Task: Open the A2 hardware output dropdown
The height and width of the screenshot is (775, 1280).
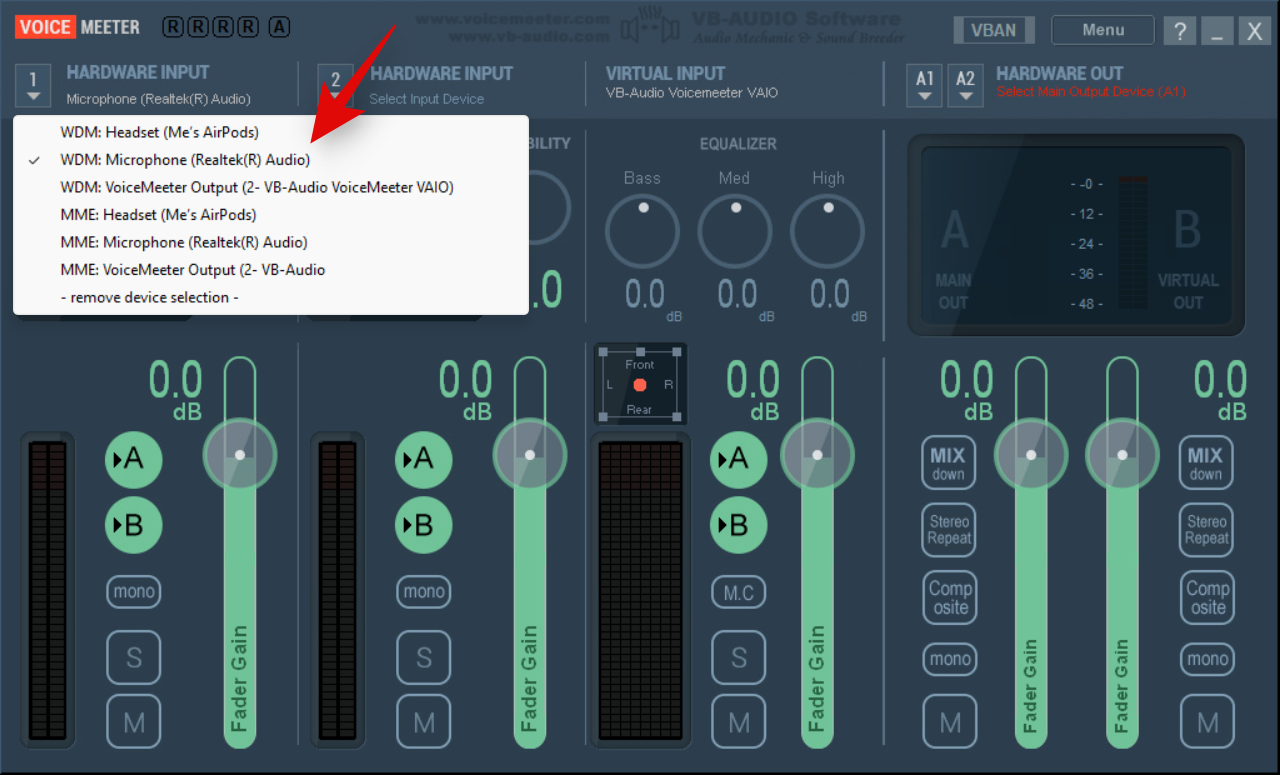Action: pyautogui.click(x=965, y=84)
